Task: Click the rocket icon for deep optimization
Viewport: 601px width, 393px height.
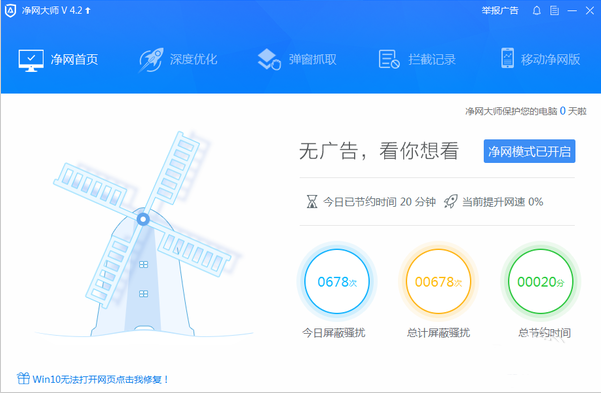Action: (151, 60)
